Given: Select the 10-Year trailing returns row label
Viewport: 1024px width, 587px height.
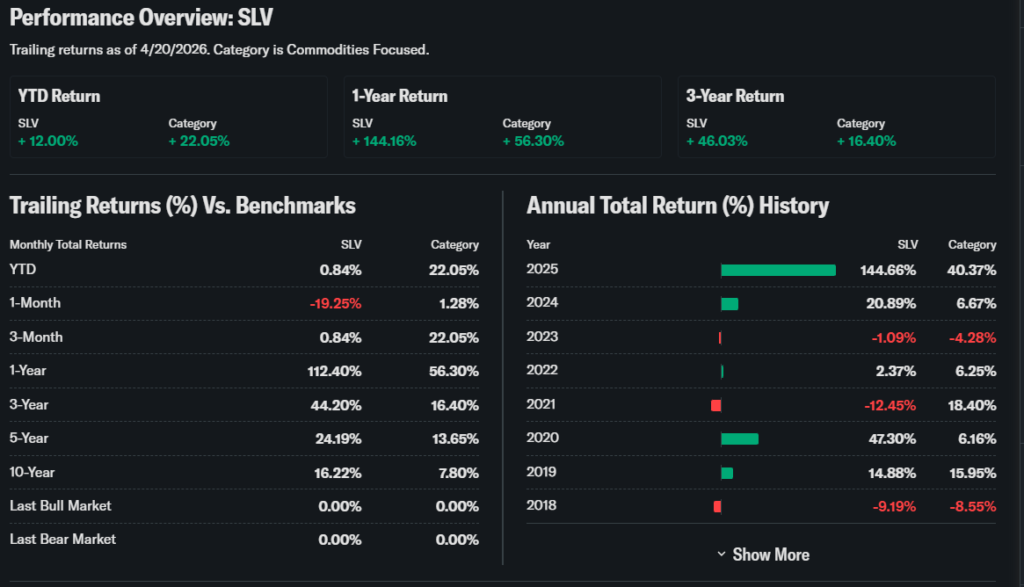Looking at the screenshot, I should coord(33,472).
